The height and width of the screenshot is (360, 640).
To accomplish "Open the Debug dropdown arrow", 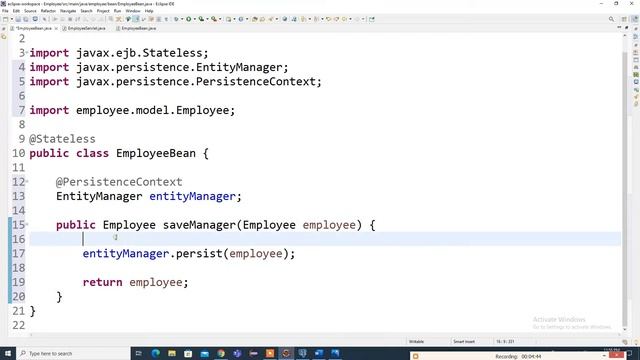I will point(182,19).
